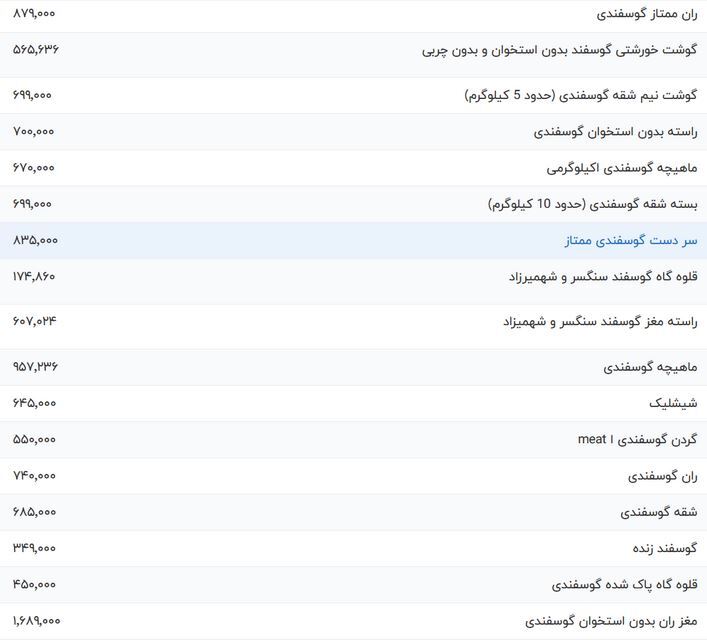Open 'راسته مغز گوسفند سنگسر و شهمیرزاد'
Image resolution: width=707 pixels, height=640 pixels.
600,321
